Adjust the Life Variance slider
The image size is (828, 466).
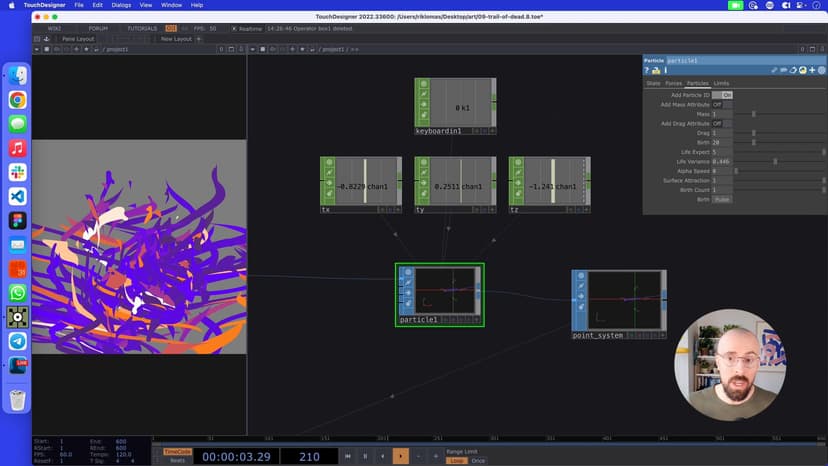pyautogui.click(x=775, y=161)
